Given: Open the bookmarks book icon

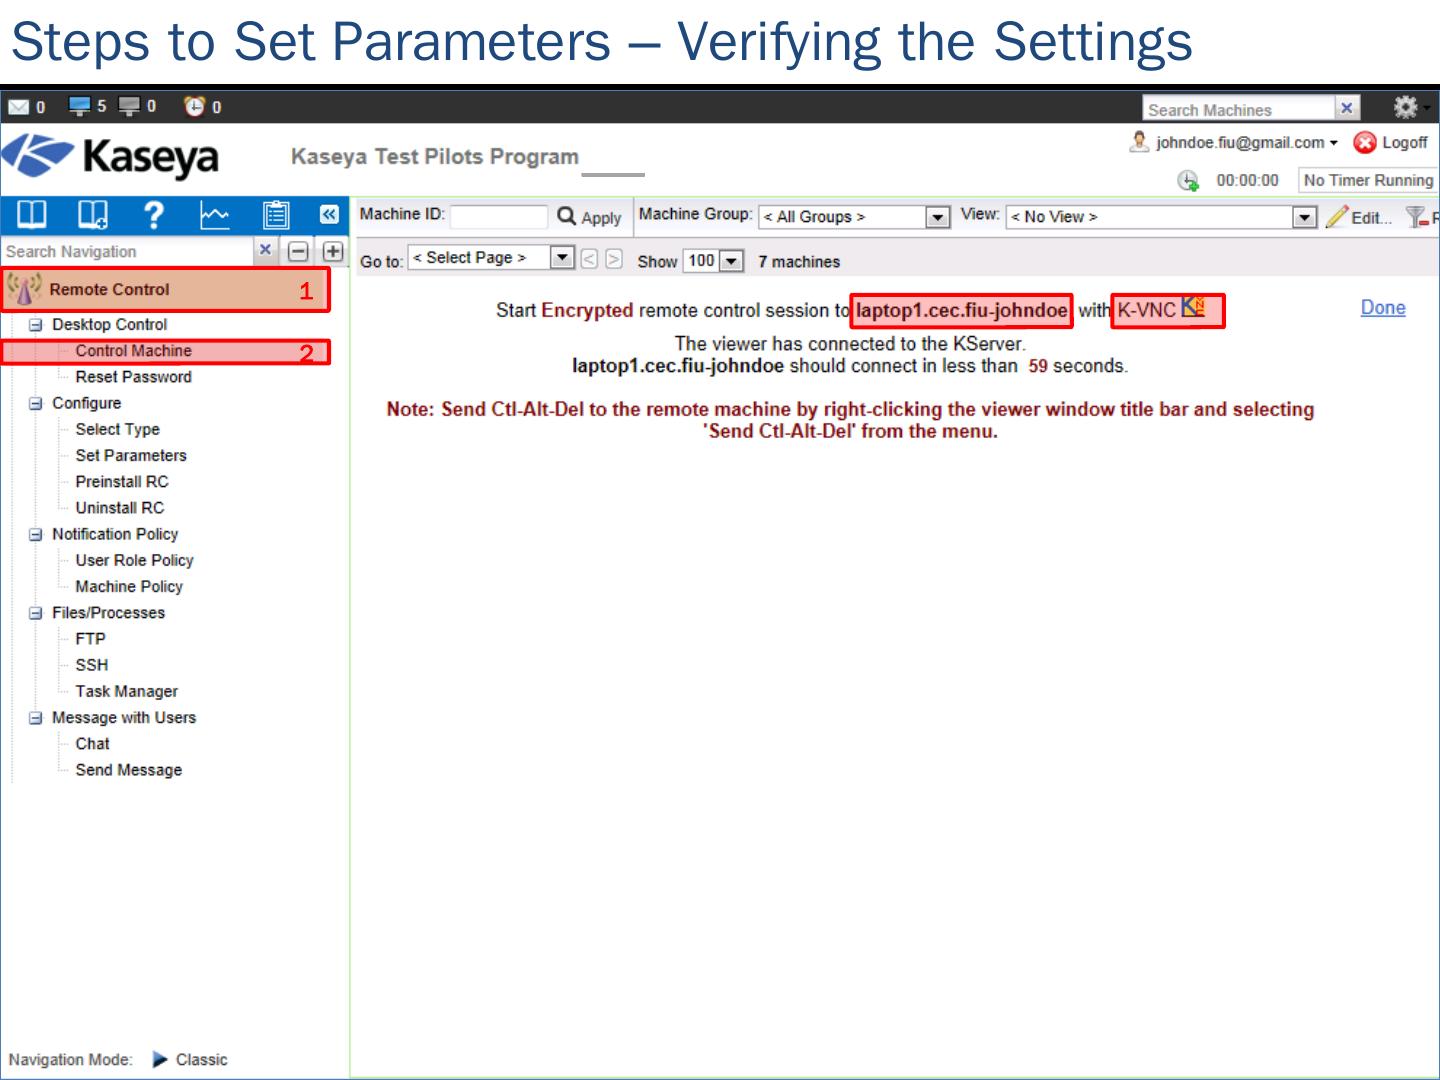Looking at the screenshot, I should [x=32, y=215].
